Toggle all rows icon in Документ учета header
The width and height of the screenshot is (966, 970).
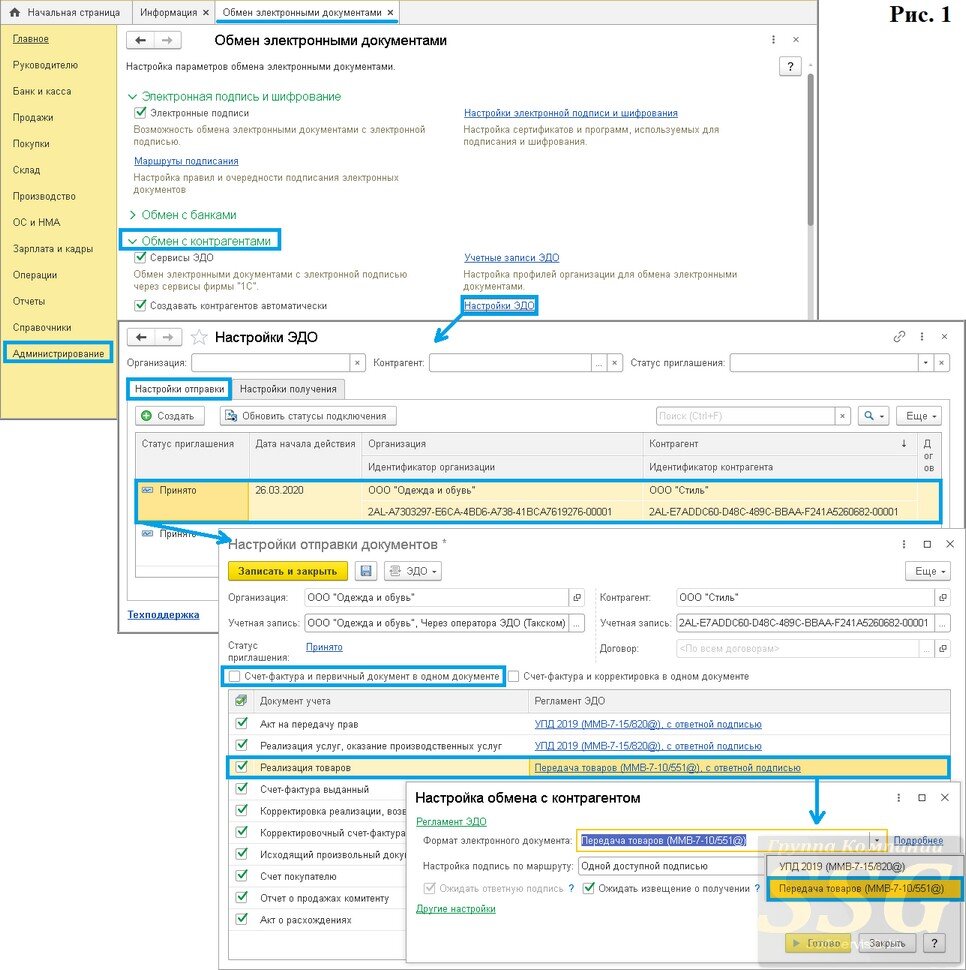pos(241,701)
